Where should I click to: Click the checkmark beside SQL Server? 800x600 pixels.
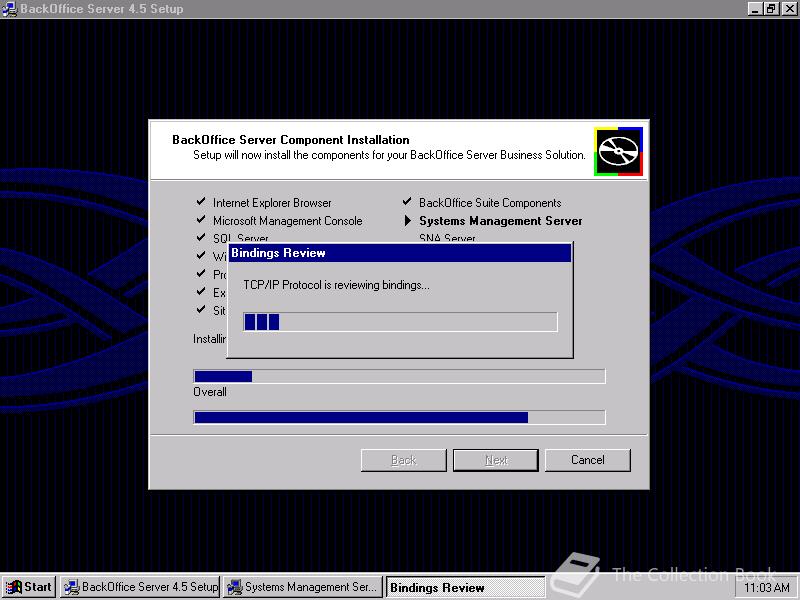[201, 237]
